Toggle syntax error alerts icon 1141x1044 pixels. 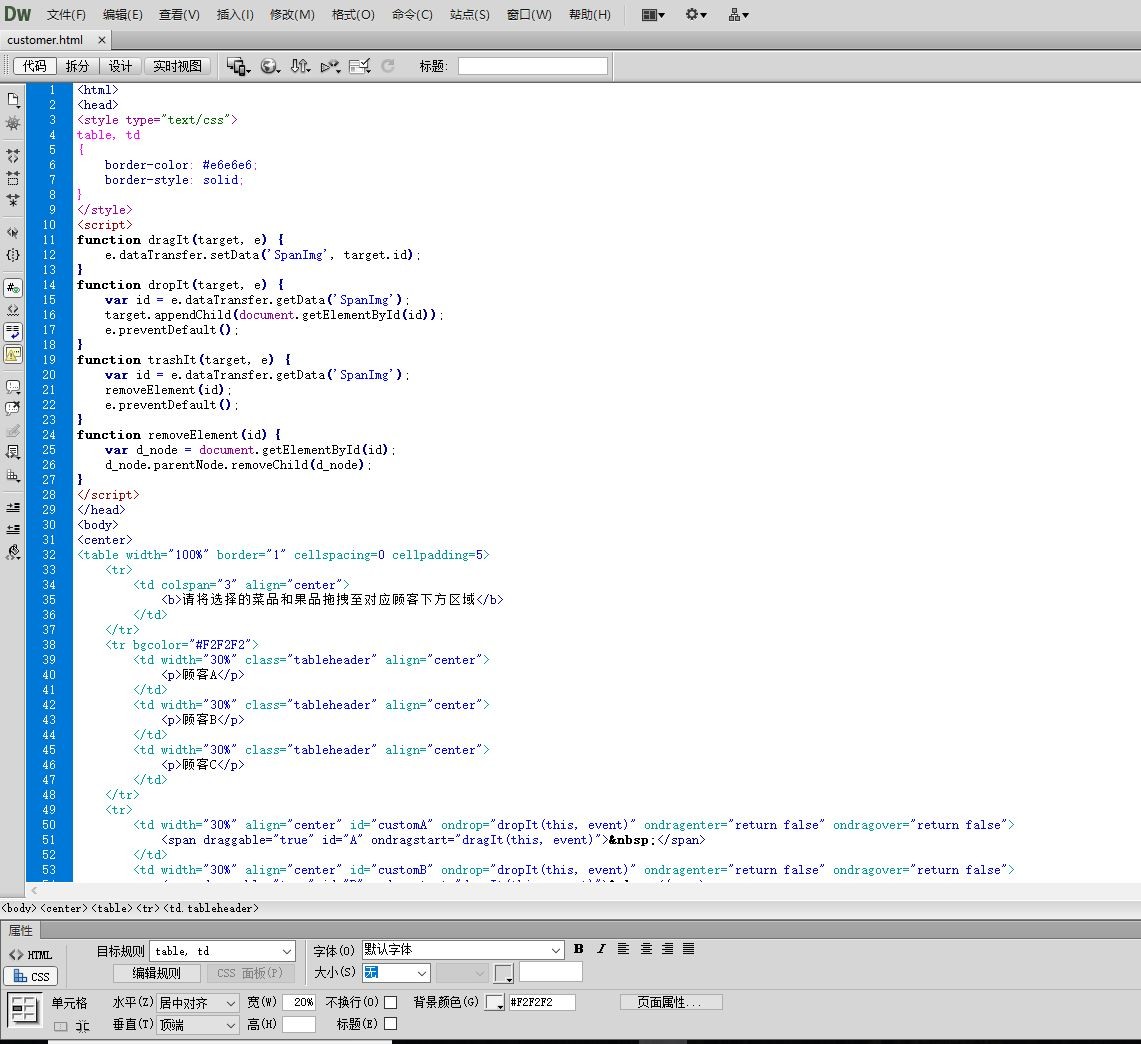13,354
